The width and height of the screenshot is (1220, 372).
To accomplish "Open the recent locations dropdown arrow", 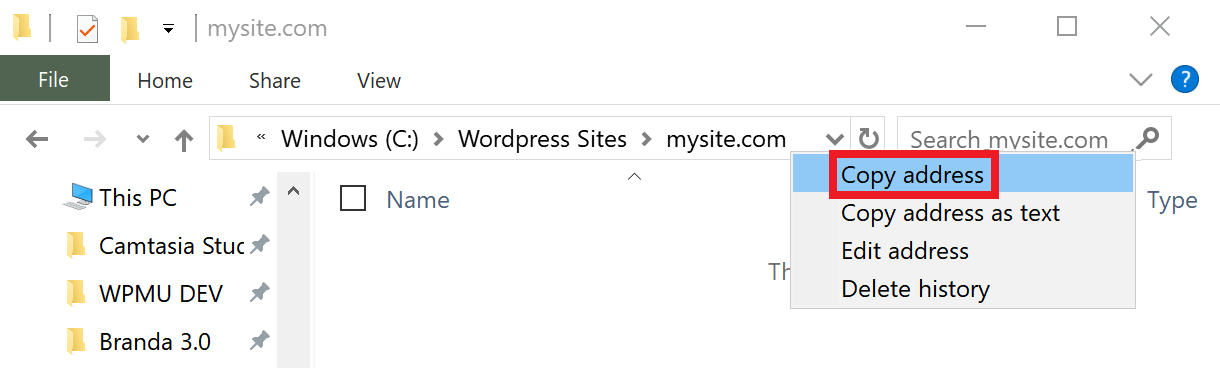I will click(x=142, y=140).
